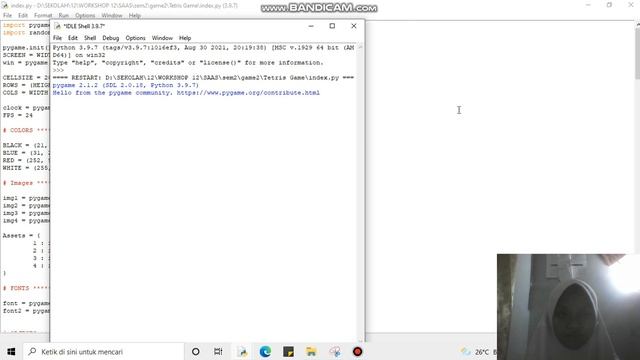
Task: Click the Cortana circle icon on taskbar
Action: (x=196, y=351)
